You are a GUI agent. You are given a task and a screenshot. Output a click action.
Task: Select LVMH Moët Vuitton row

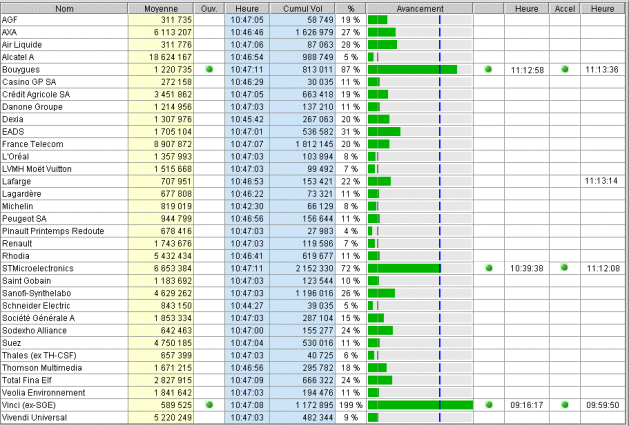(37, 169)
